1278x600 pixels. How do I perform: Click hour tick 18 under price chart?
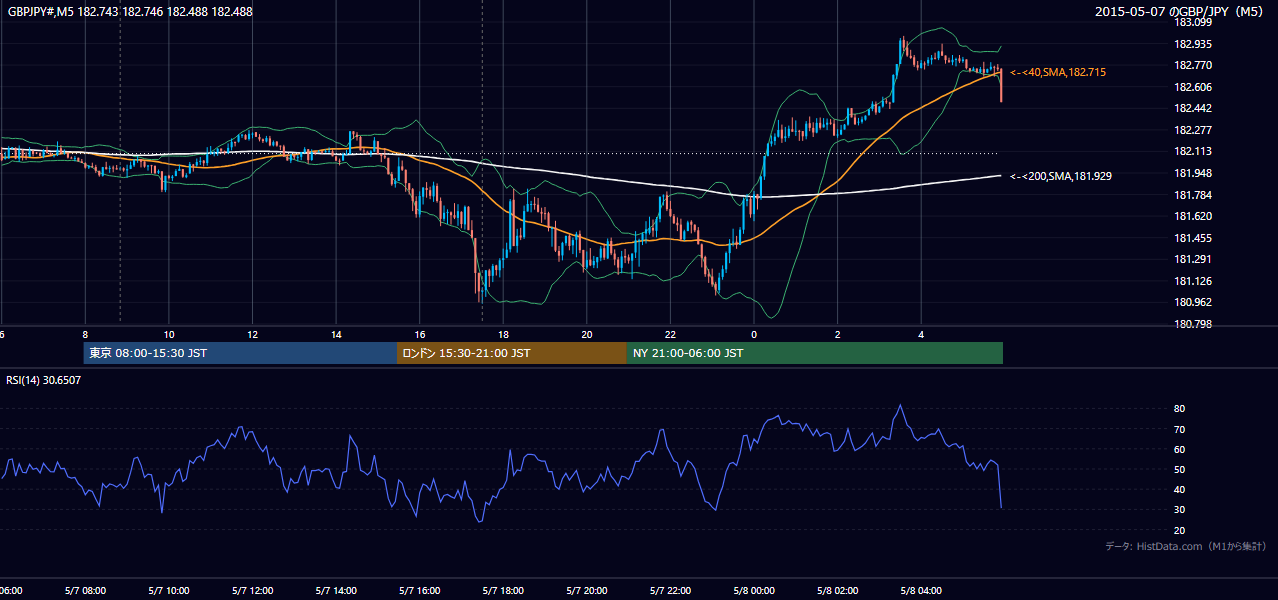pyautogui.click(x=503, y=335)
